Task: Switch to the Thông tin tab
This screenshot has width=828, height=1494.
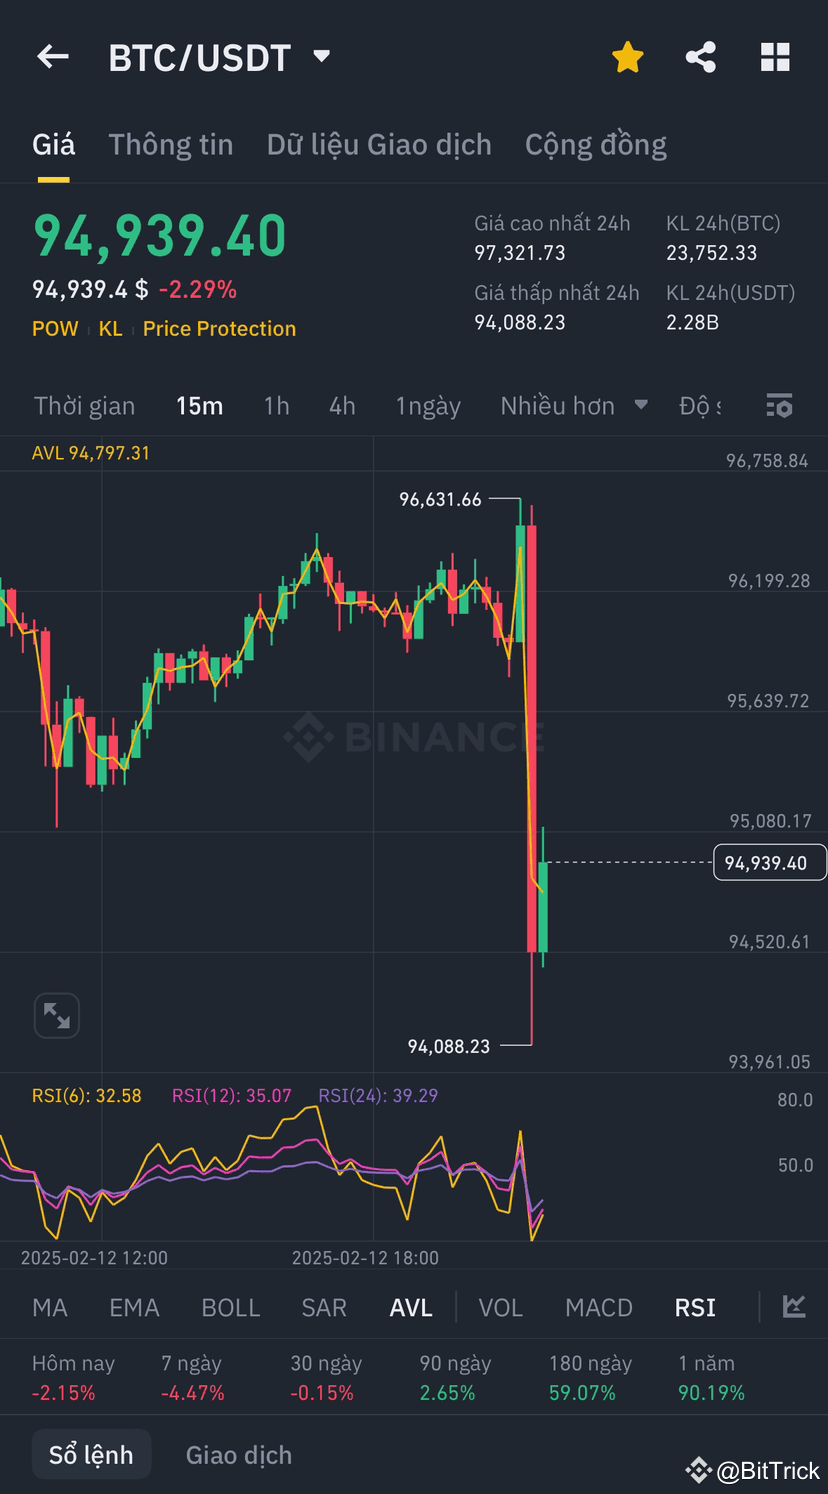Action: point(170,144)
